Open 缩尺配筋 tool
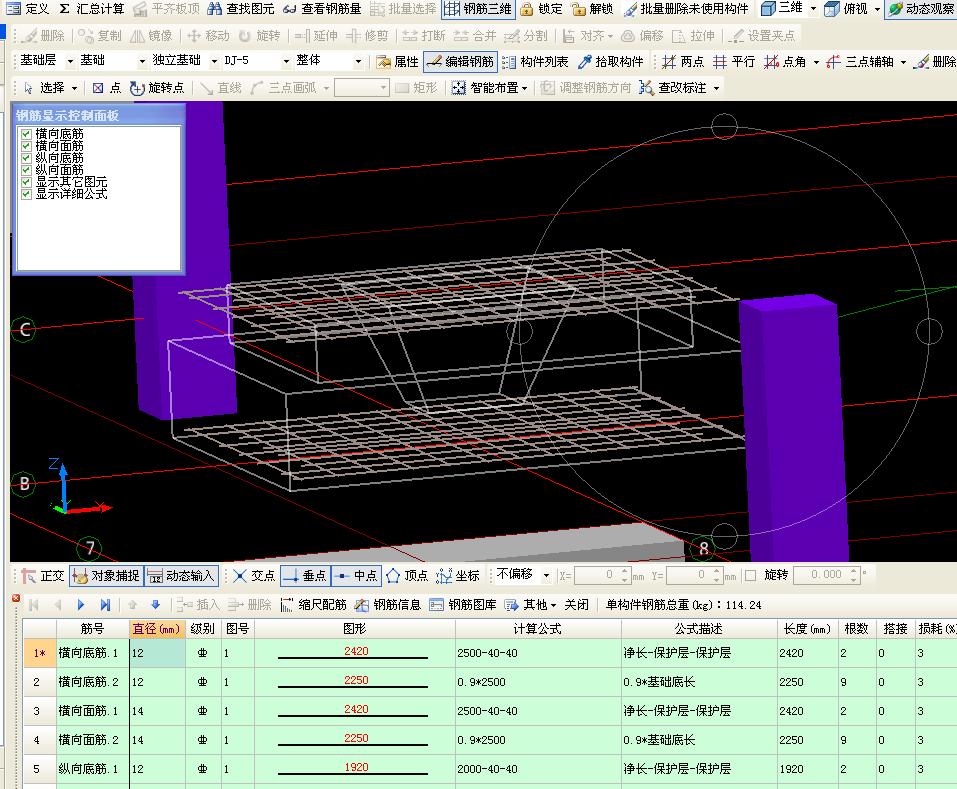Viewport: 957px width, 789px height. [x=314, y=605]
